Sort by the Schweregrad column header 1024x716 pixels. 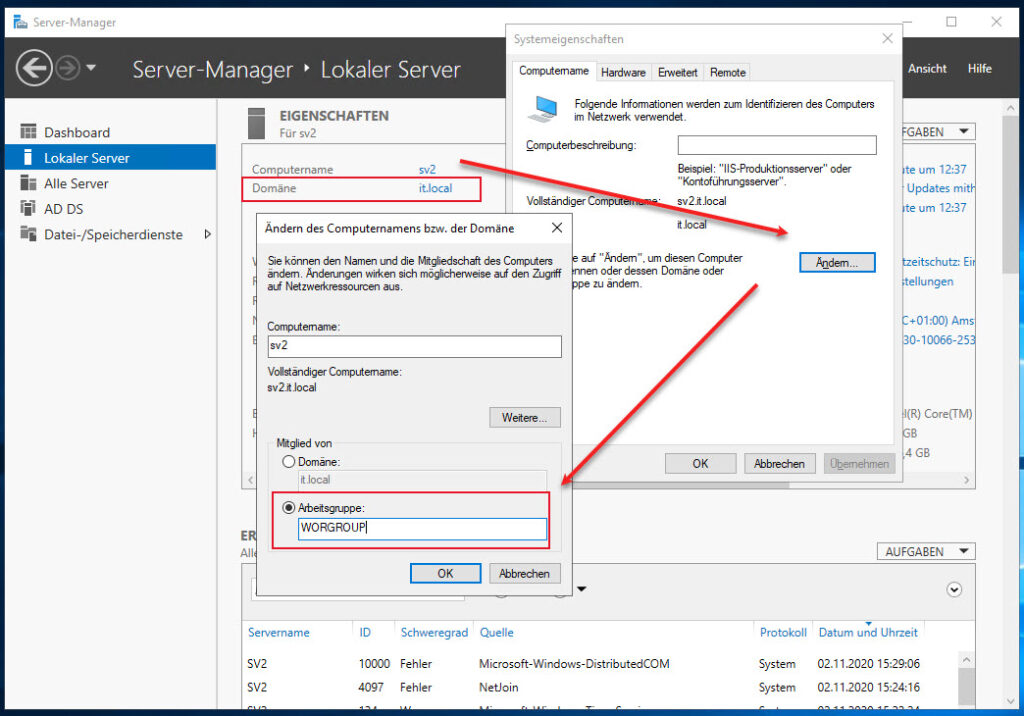point(434,632)
